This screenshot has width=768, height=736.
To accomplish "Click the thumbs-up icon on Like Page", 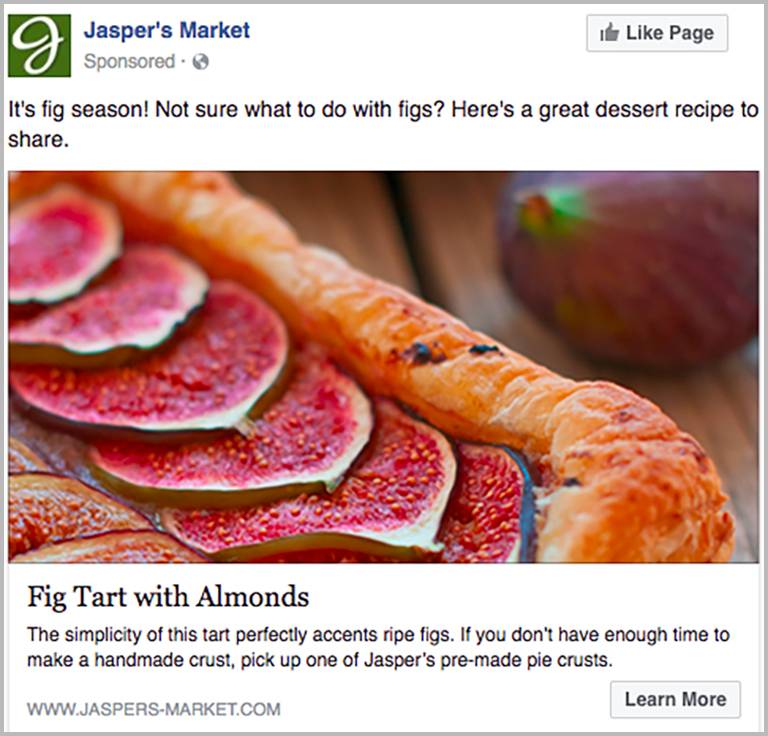I will [x=608, y=33].
